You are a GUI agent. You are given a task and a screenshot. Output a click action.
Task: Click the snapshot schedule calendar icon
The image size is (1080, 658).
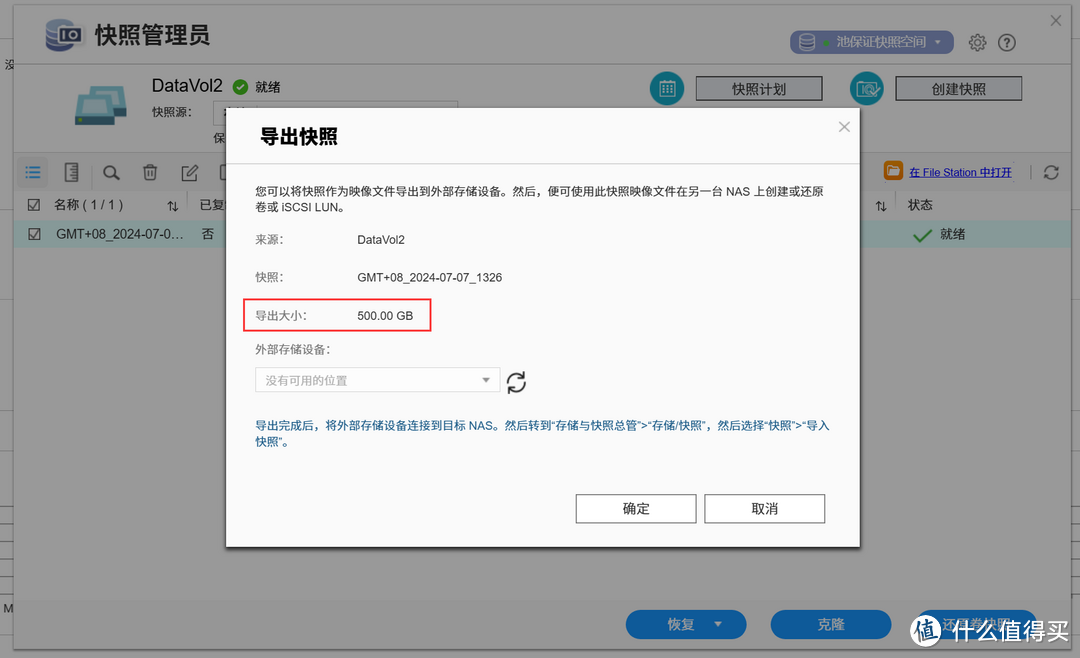(x=667, y=88)
